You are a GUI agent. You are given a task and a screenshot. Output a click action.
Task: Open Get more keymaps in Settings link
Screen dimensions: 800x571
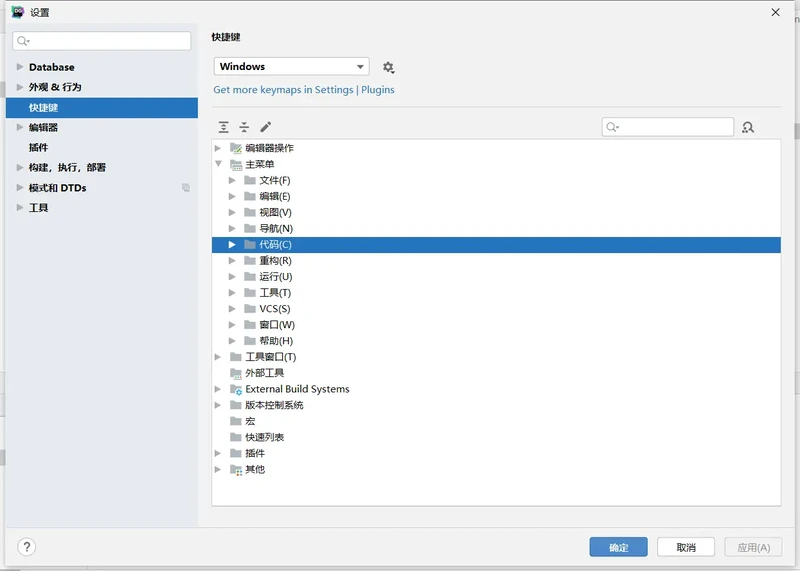pyautogui.click(x=283, y=90)
